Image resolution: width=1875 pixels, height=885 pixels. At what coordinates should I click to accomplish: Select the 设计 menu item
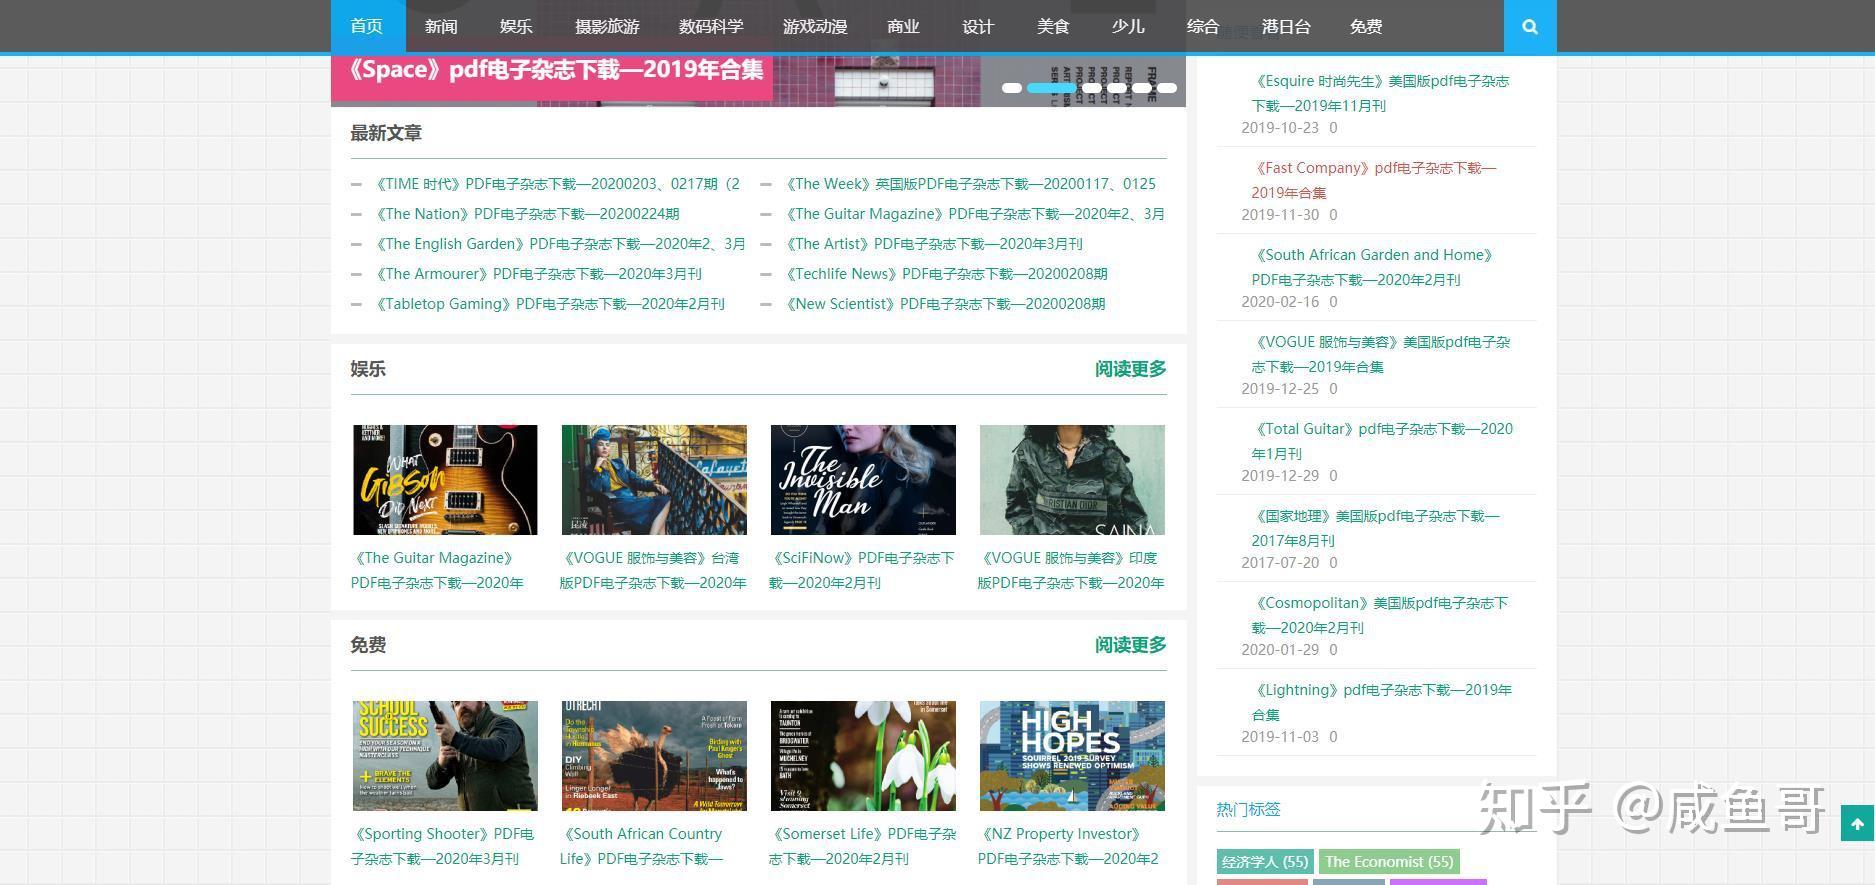tap(978, 27)
